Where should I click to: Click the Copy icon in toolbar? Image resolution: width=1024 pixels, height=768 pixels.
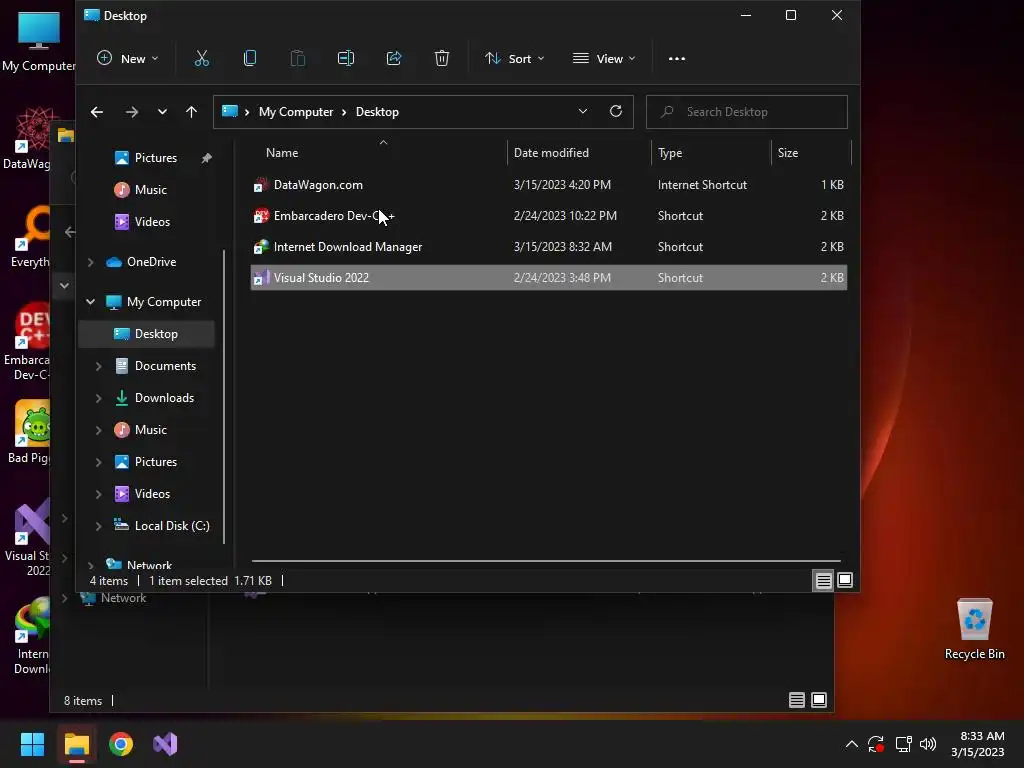click(x=249, y=59)
